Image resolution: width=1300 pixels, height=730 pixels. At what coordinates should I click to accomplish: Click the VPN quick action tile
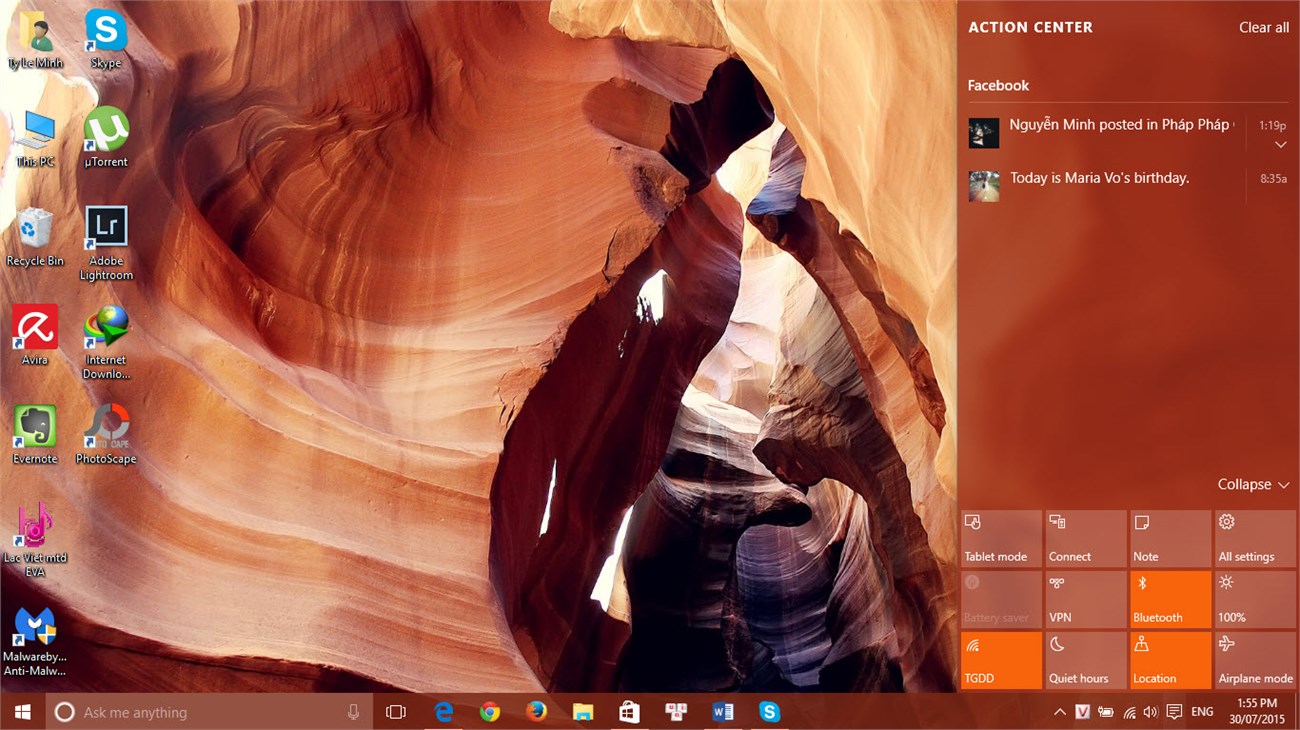[x=1086, y=600]
